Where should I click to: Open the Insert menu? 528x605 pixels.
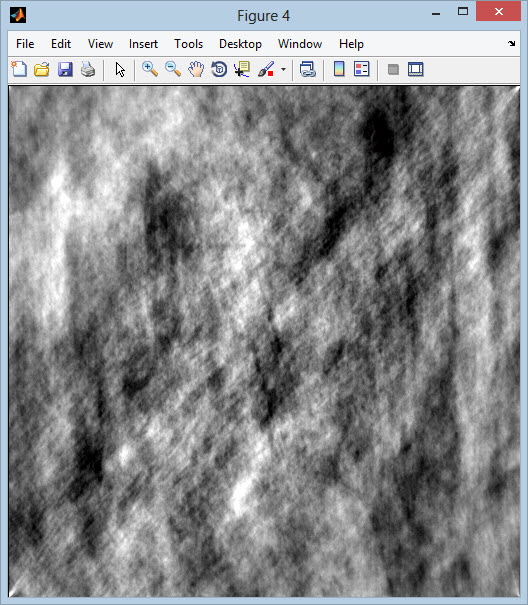143,44
